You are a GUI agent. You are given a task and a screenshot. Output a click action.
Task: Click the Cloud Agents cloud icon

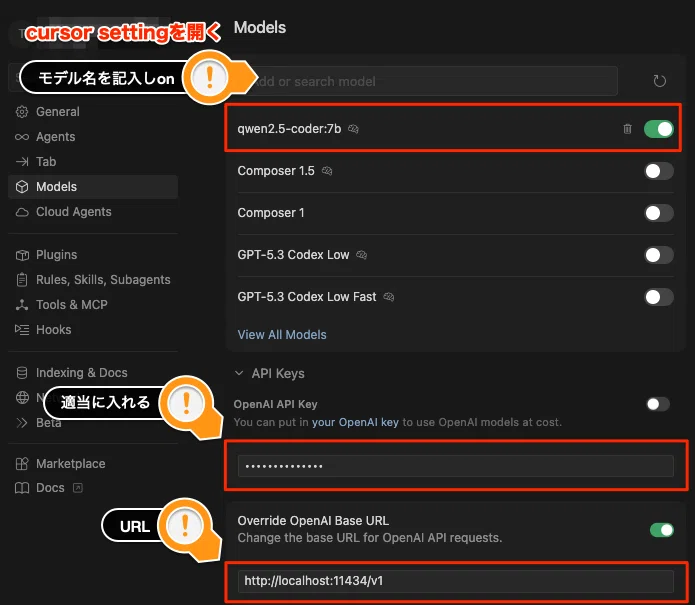tap(22, 212)
